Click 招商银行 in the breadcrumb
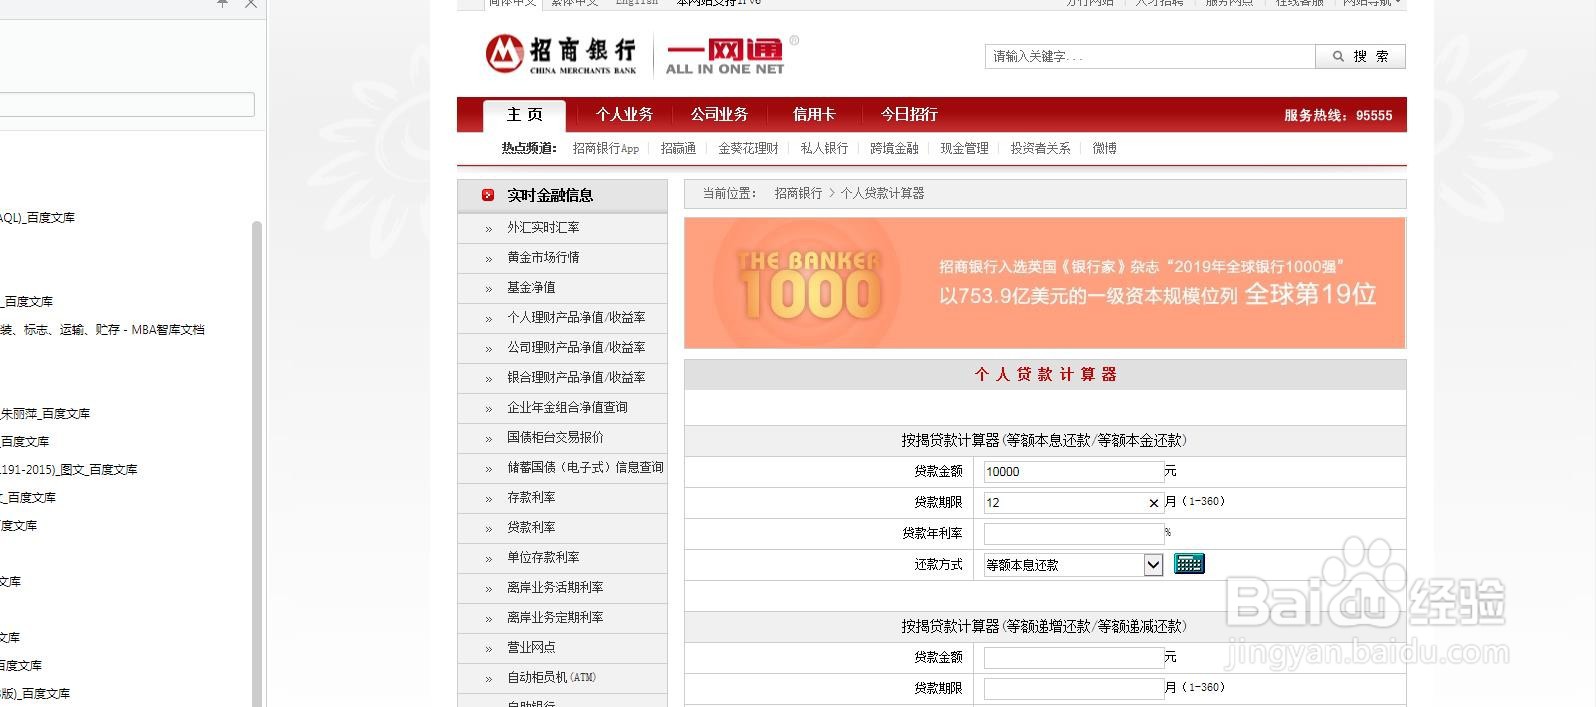1596x707 pixels. point(798,194)
